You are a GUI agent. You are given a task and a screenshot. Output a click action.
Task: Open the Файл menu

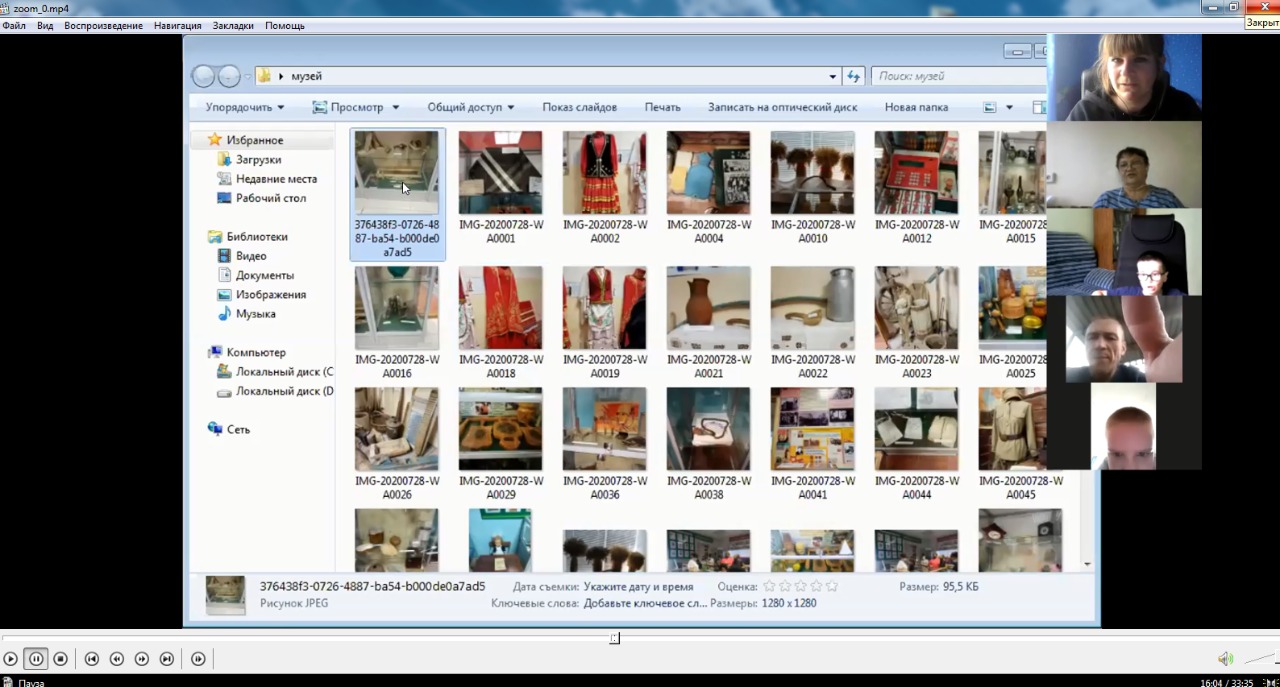14,26
